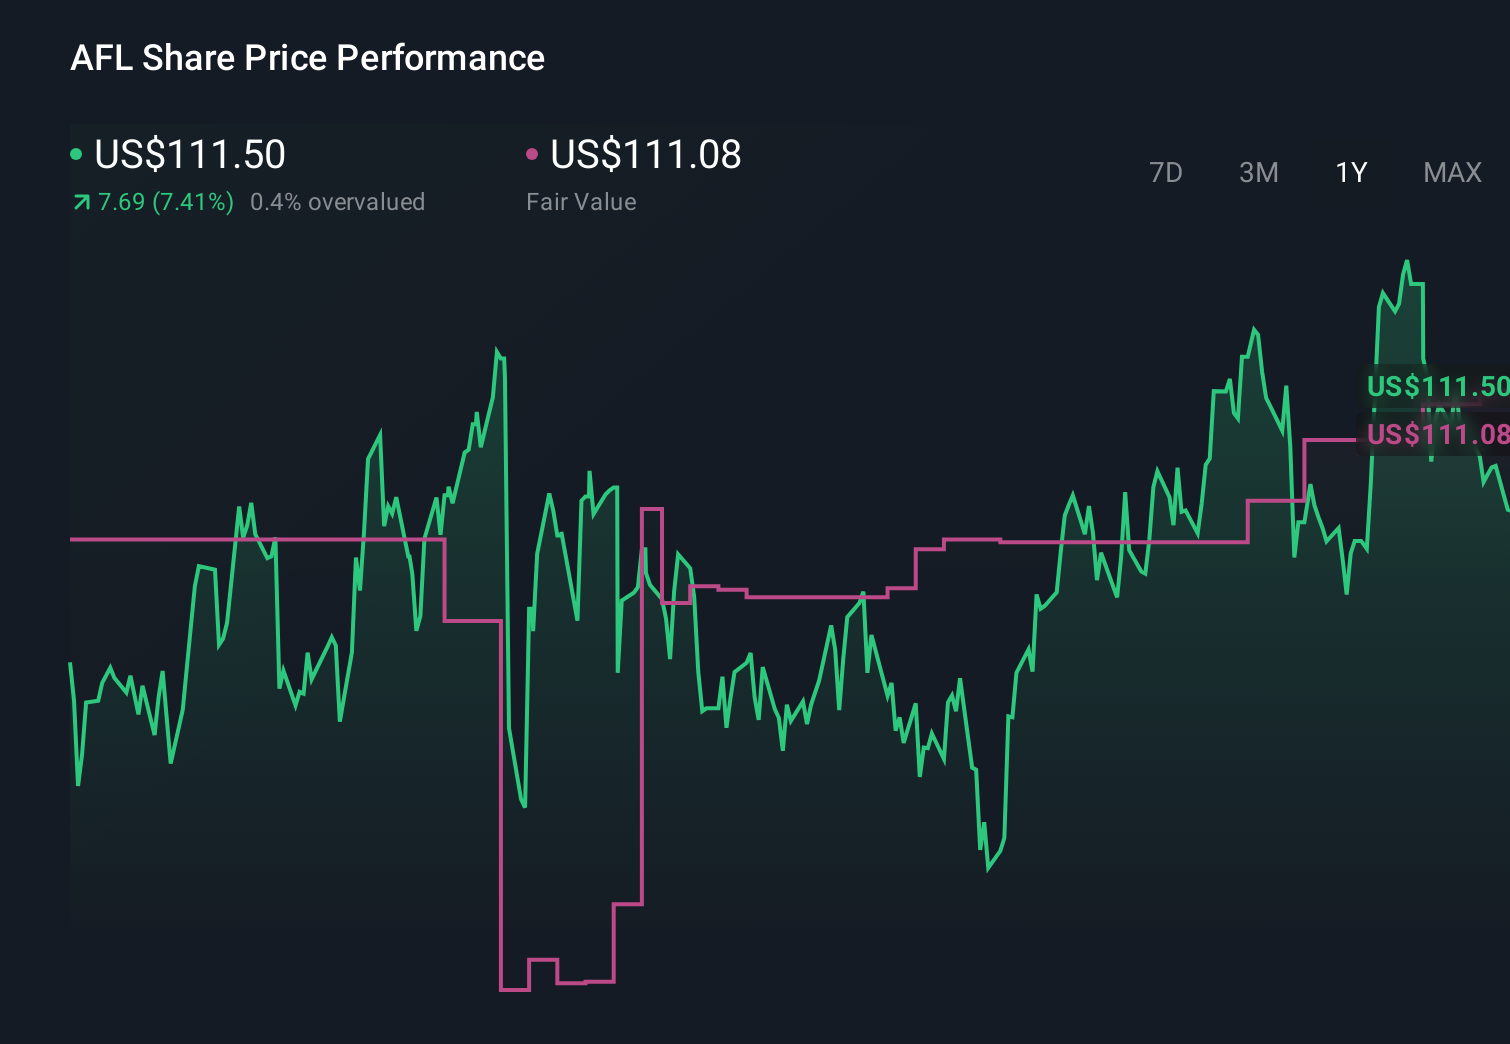Click the MAX time range option

click(x=1452, y=172)
